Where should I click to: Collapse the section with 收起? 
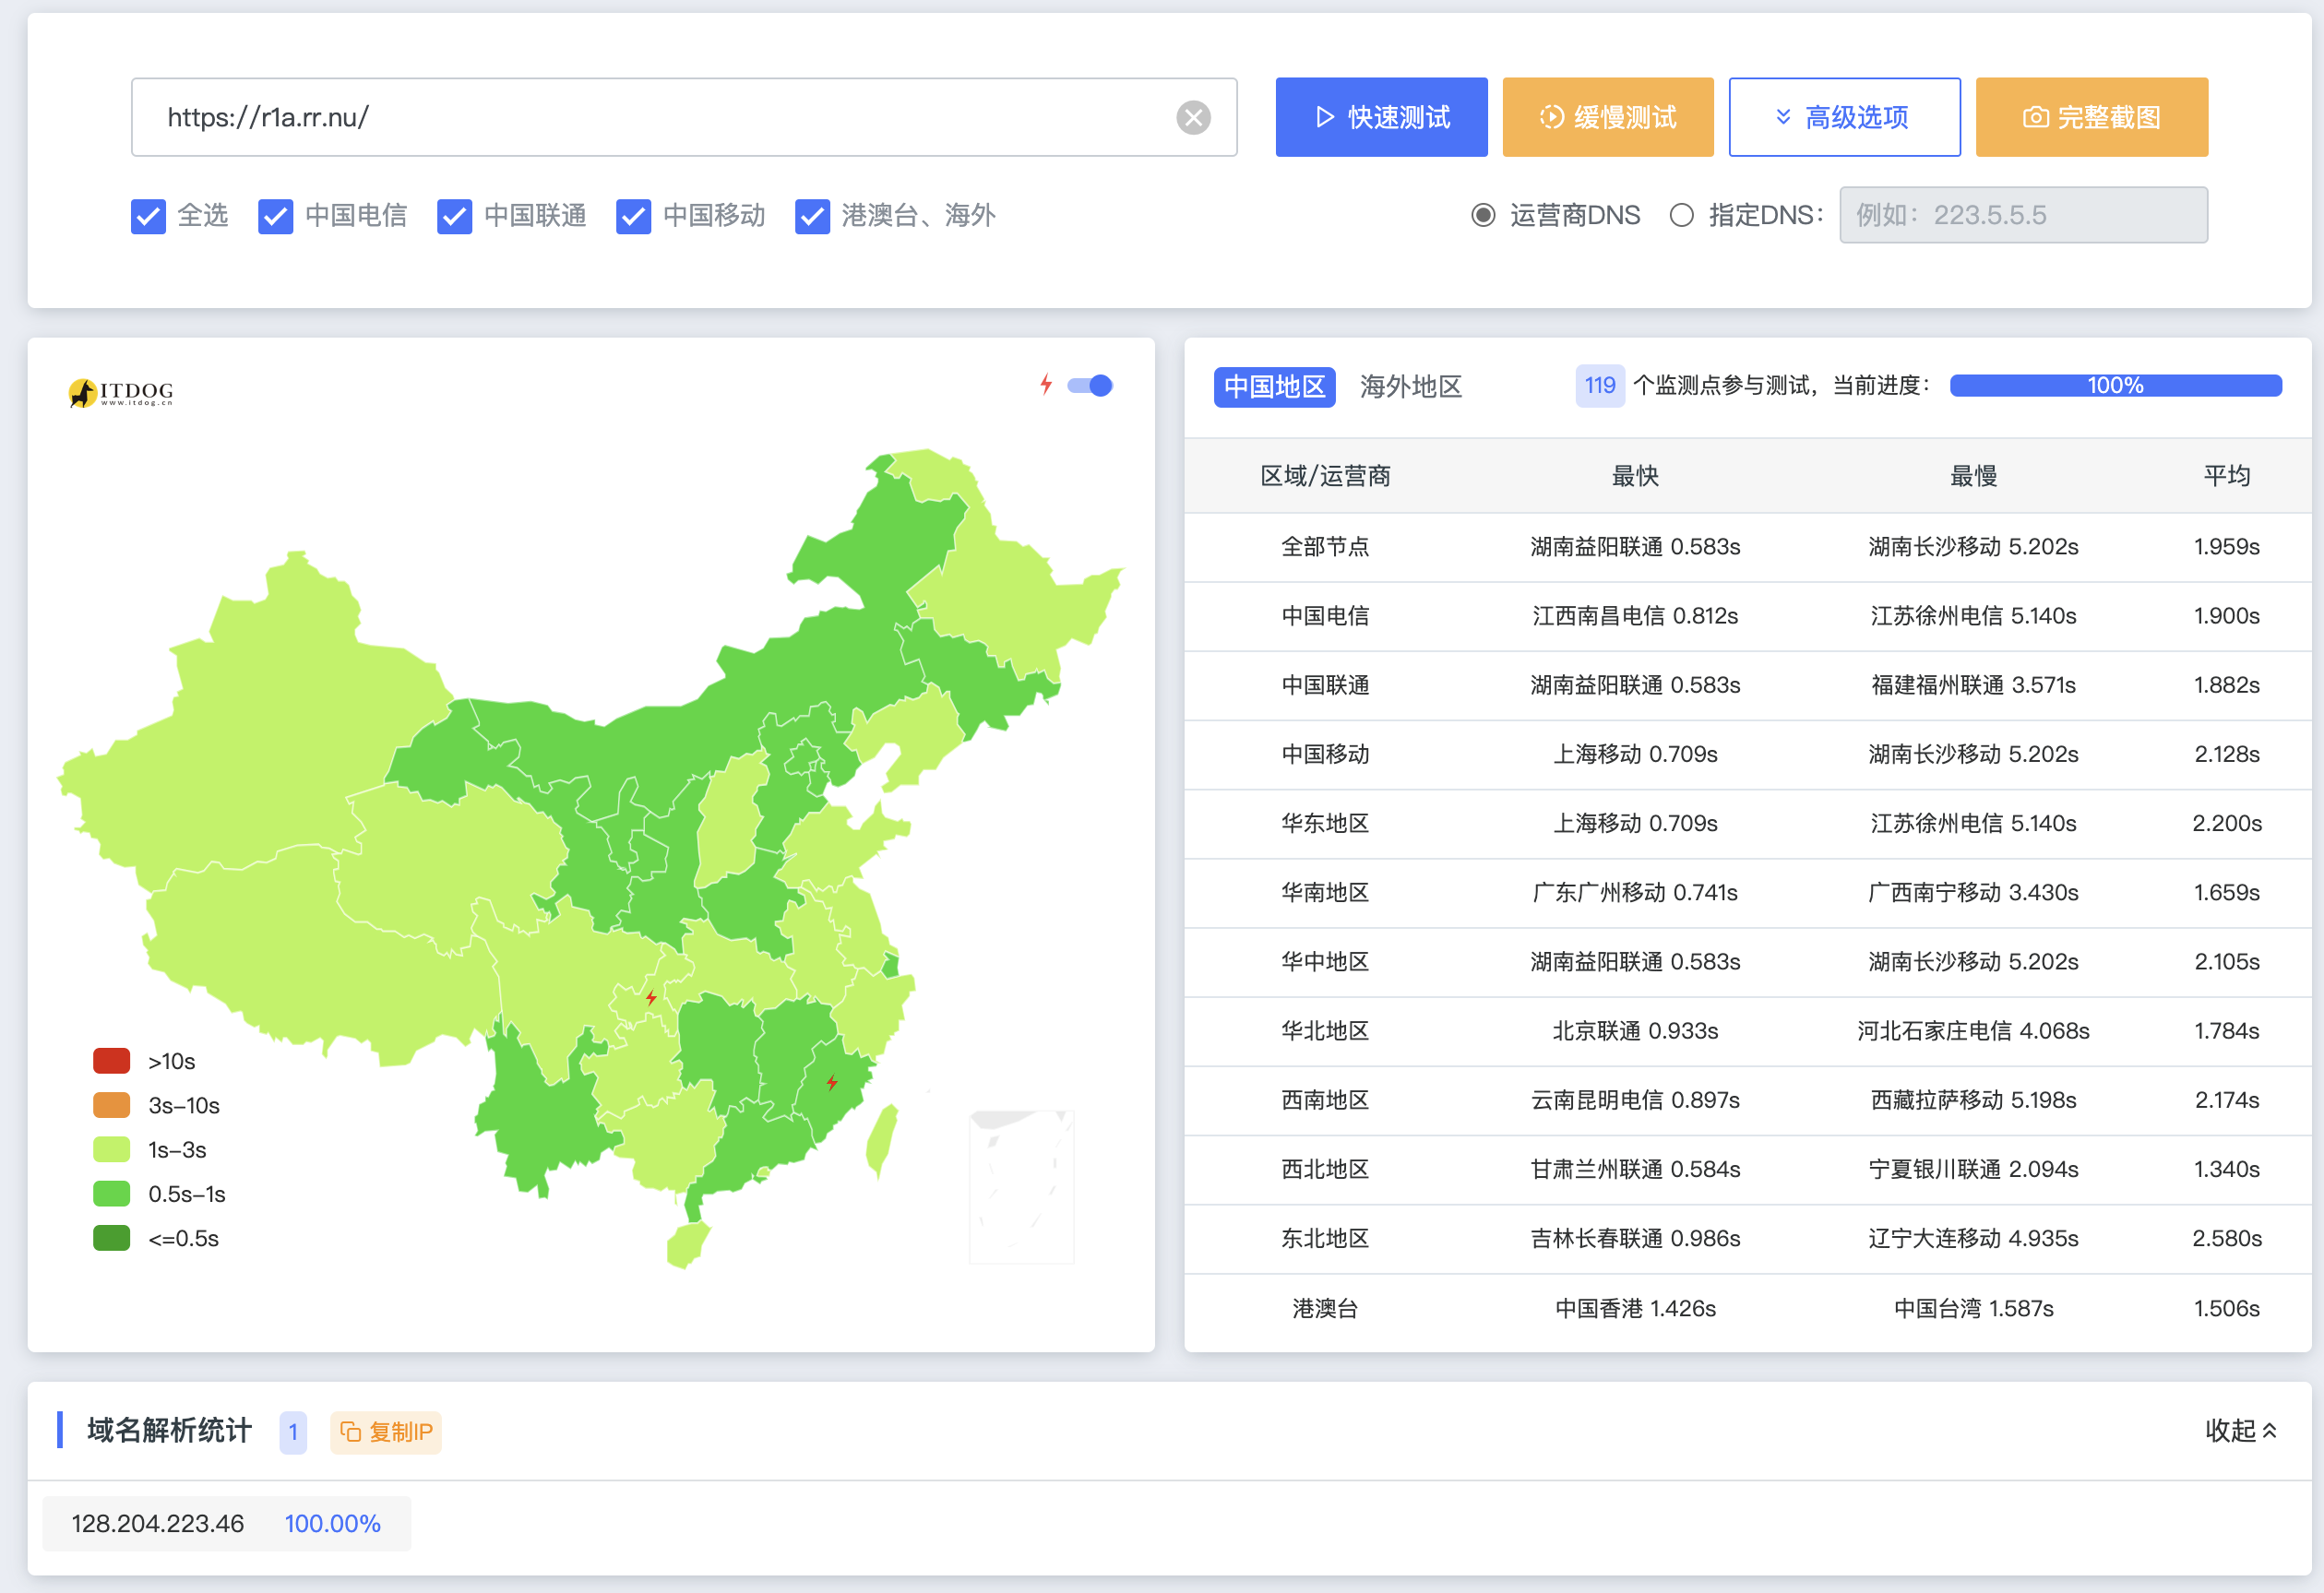click(2241, 1431)
